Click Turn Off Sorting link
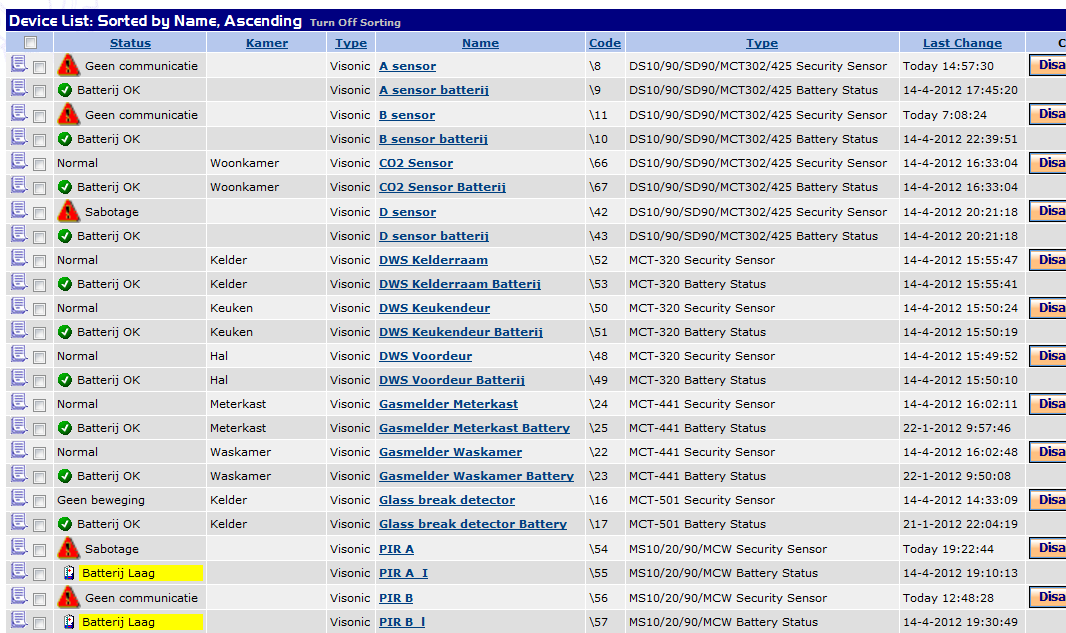The height and width of the screenshot is (633, 1066). [x=355, y=22]
